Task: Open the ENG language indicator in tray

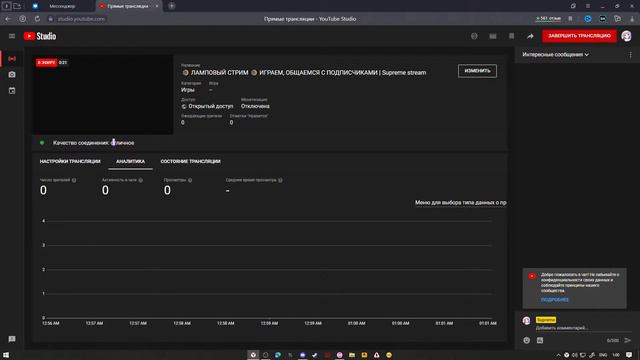Action: (603, 355)
